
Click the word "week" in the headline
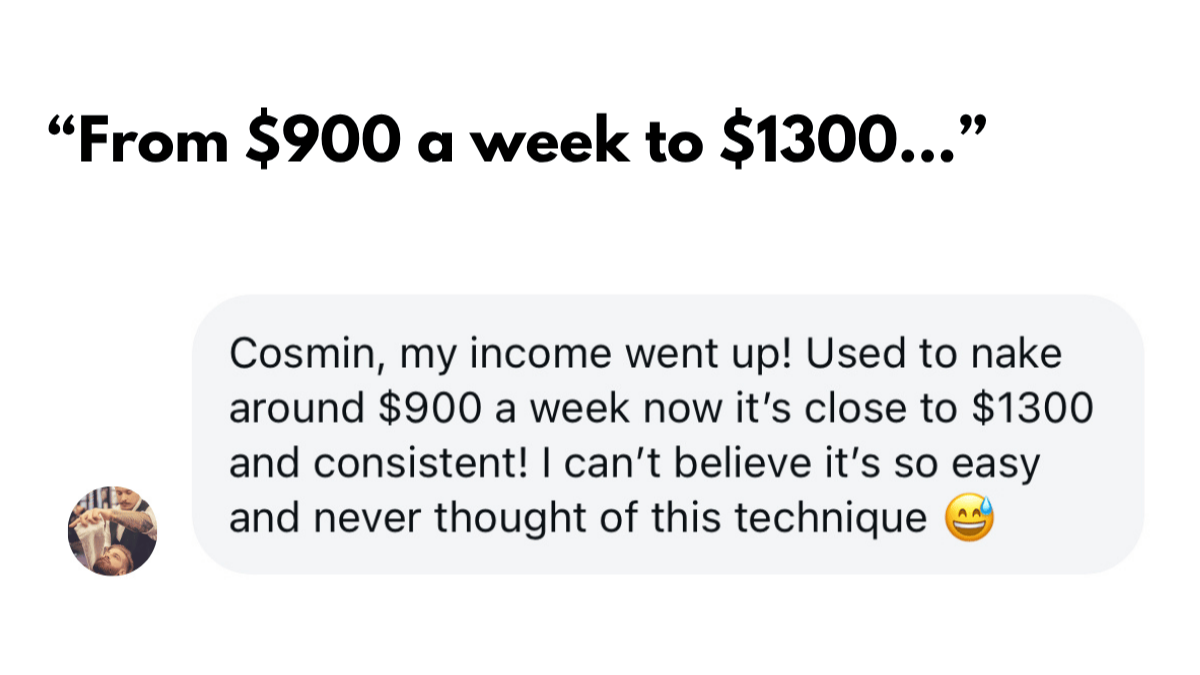pyautogui.click(x=547, y=143)
